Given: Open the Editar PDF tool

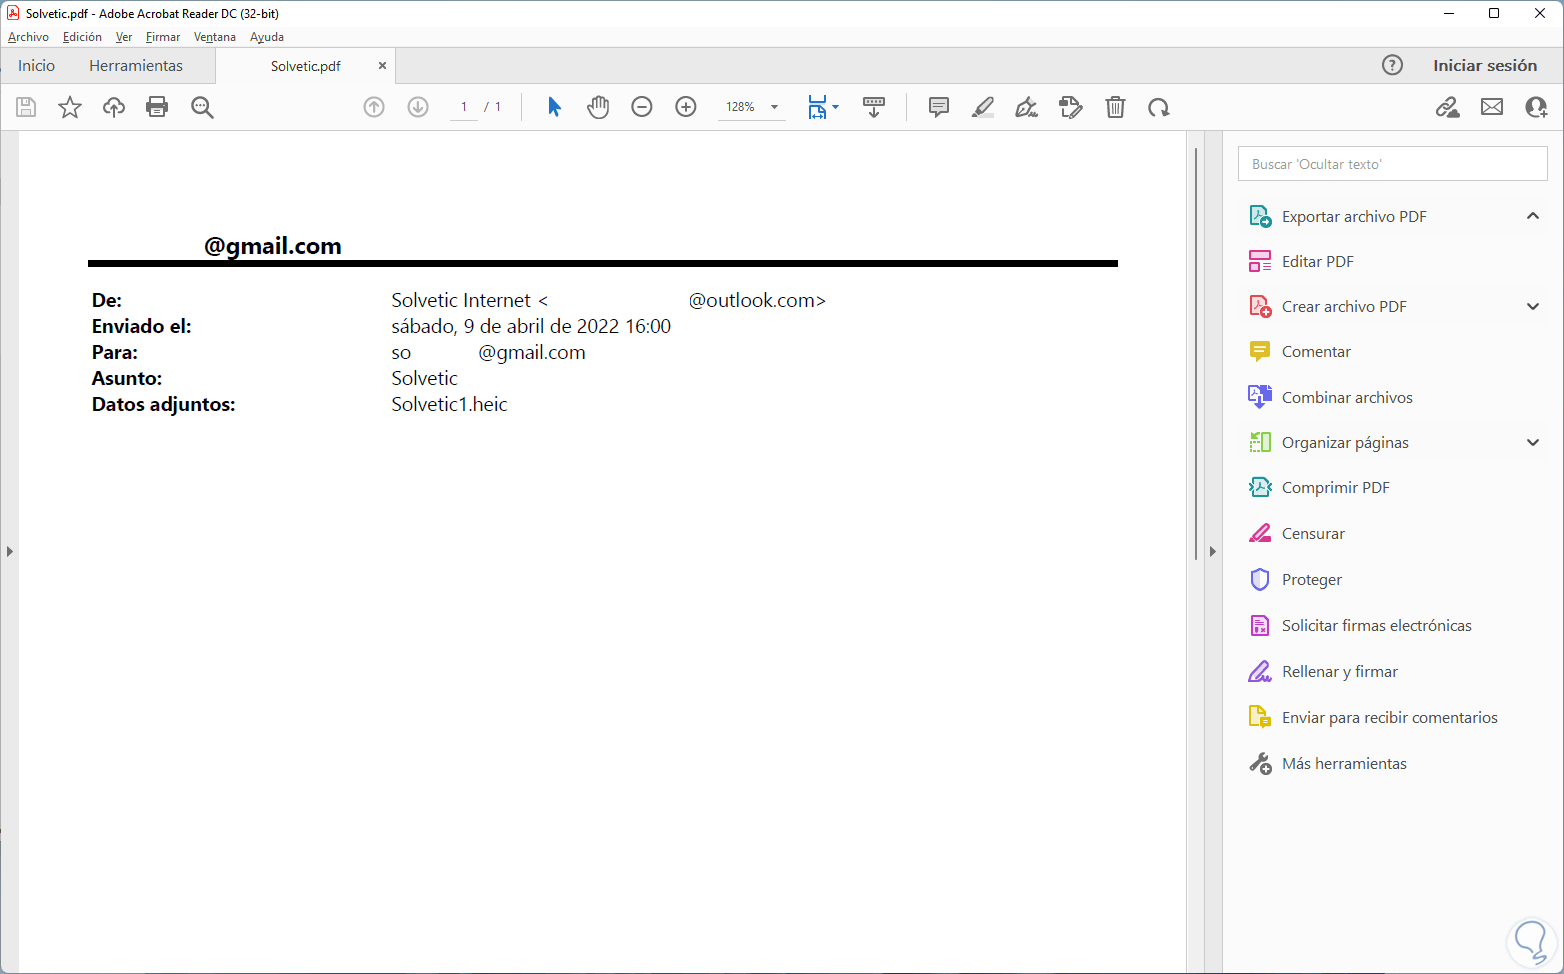Looking at the screenshot, I should (1318, 261).
